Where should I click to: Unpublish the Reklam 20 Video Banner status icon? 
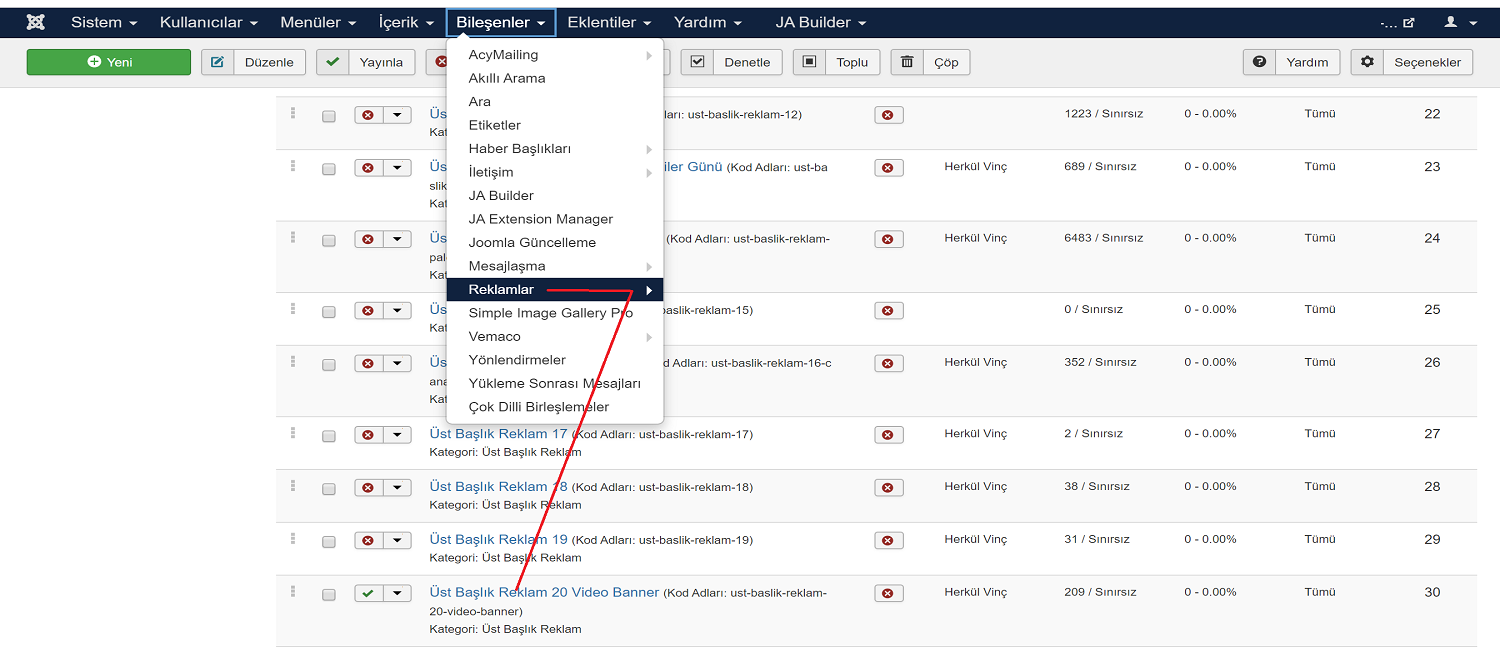pos(369,593)
